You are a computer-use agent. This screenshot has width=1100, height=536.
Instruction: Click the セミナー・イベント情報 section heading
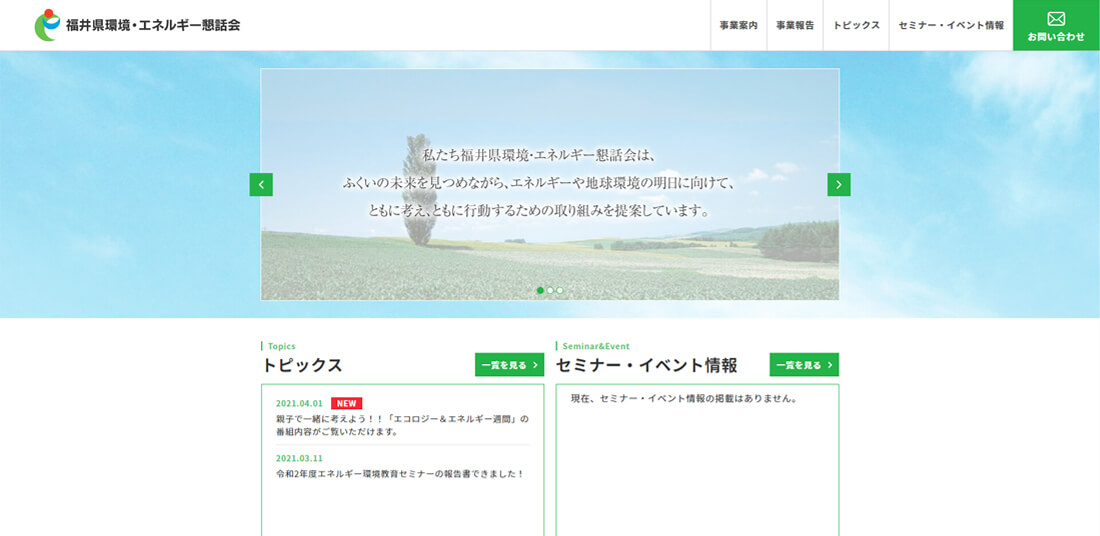[647, 366]
